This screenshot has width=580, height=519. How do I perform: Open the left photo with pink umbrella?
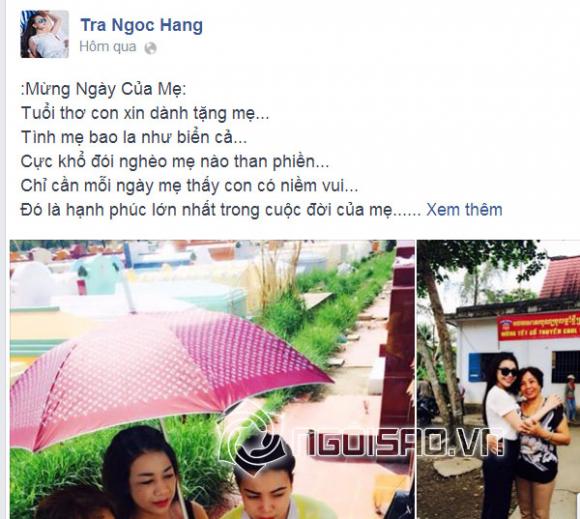[x=212, y=379]
